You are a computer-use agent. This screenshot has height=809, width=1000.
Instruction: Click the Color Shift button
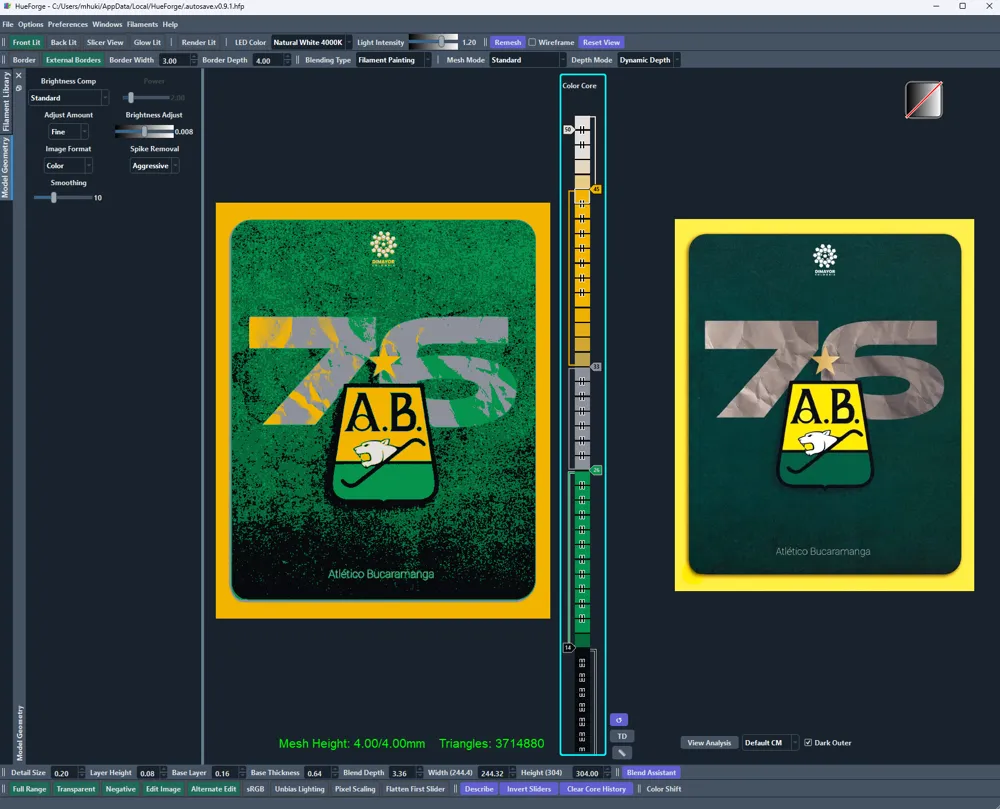pyautogui.click(x=663, y=789)
